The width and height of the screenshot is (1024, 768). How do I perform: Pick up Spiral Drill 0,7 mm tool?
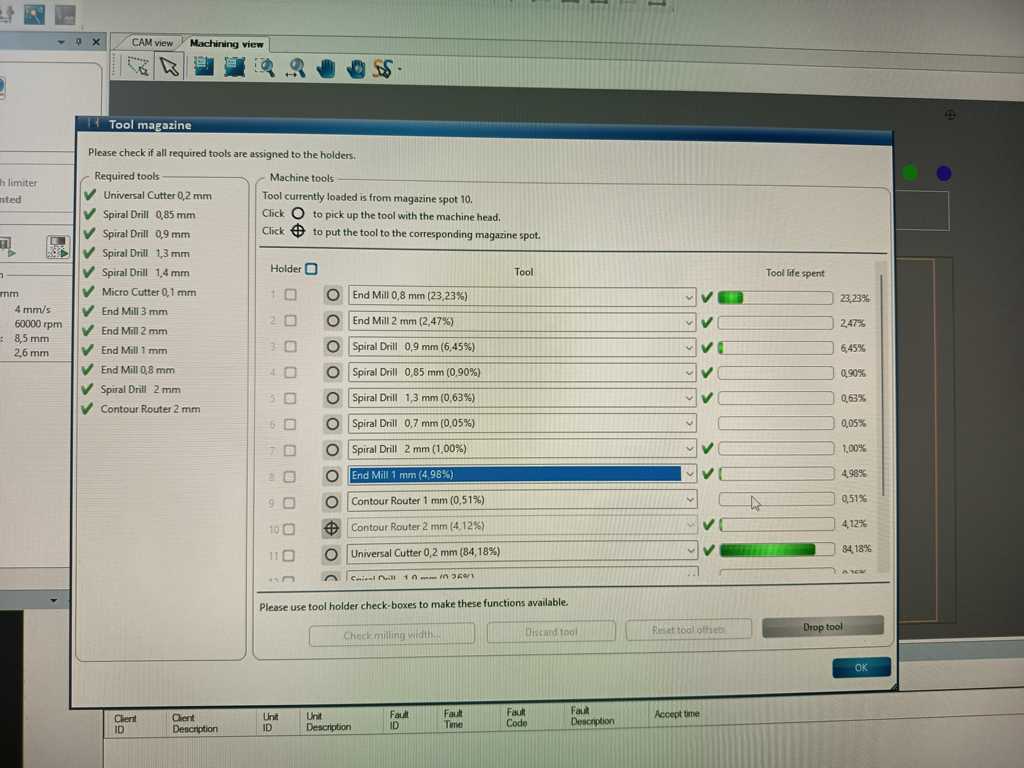click(x=332, y=424)
